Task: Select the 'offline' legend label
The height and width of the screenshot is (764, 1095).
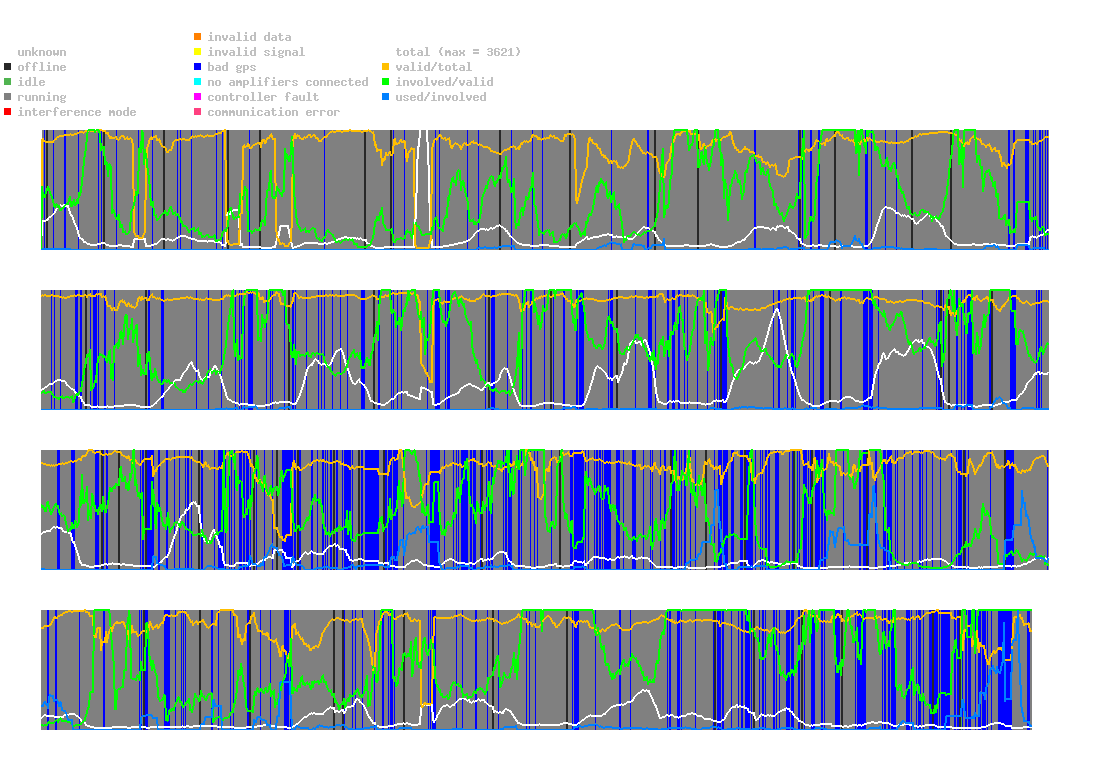Action: [x=42, y=67]
